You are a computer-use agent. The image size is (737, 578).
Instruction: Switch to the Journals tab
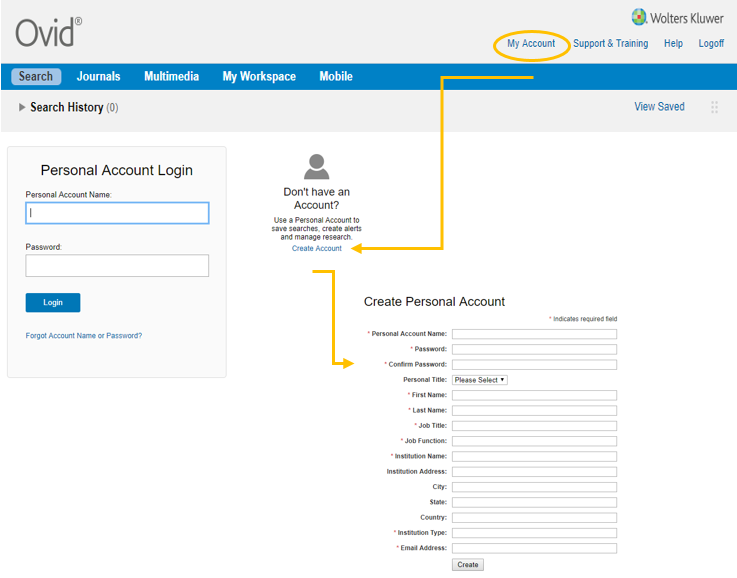pos(98,76)
